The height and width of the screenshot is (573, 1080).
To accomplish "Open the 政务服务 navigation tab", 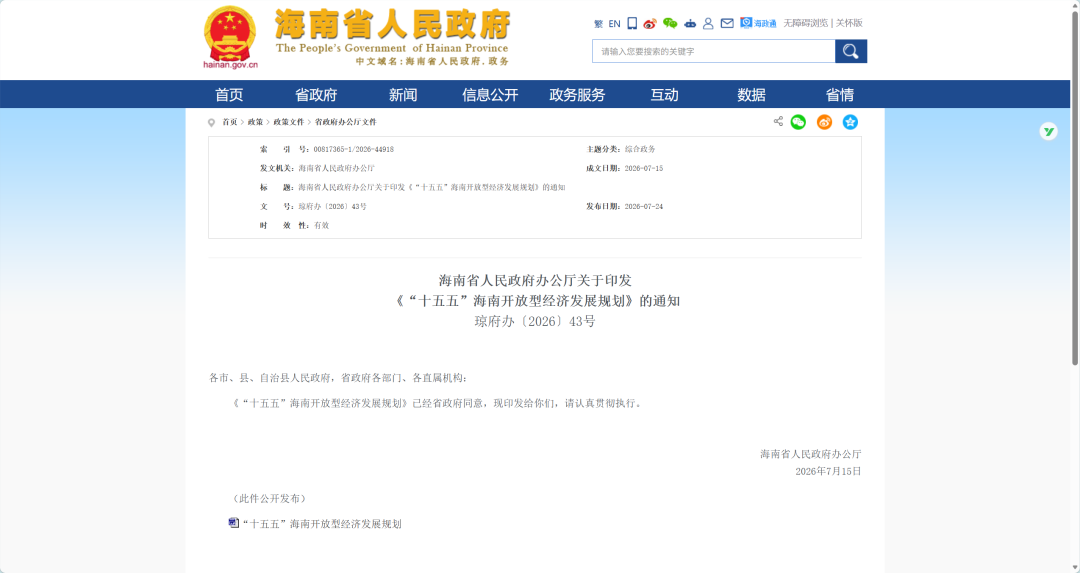I will click(x=577, y=94).
